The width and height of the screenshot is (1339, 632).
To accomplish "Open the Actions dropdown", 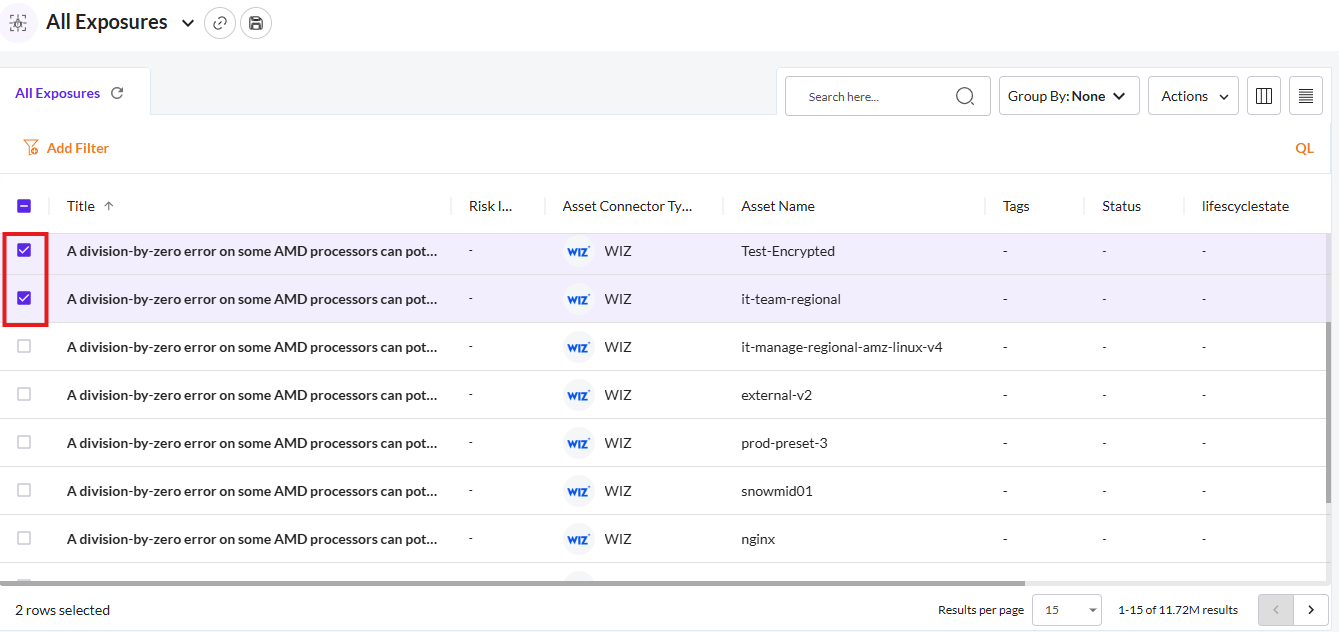I will pyautogui.click(x=1193, y=96).
